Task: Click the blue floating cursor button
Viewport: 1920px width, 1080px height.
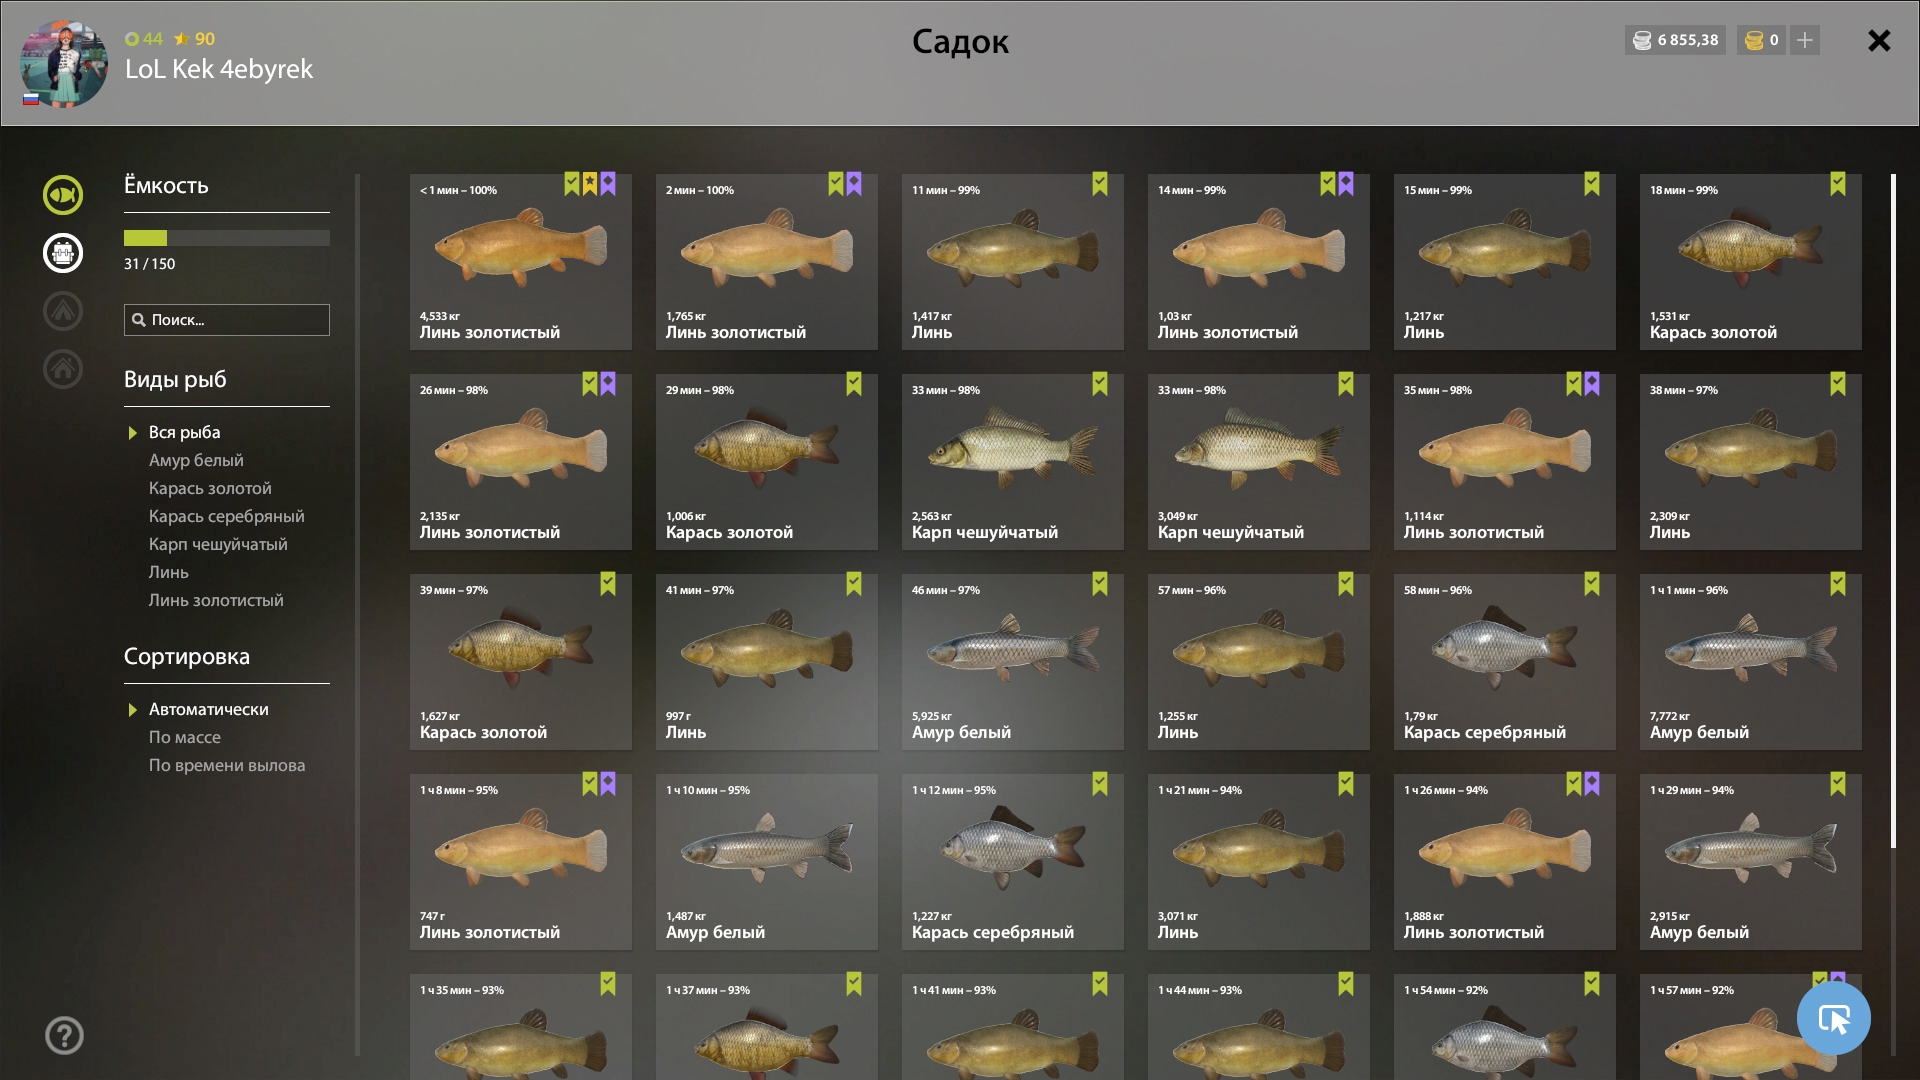Action: (x=1834, y=1018)
